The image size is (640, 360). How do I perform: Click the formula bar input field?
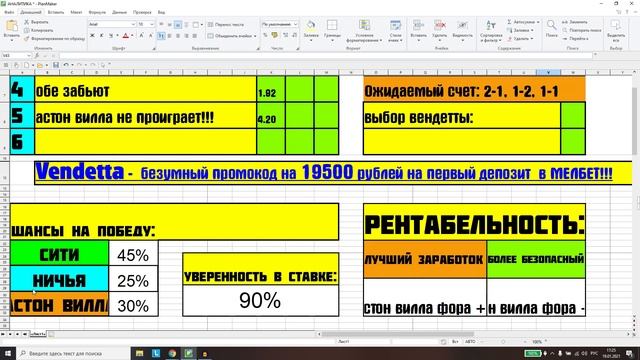[x=327, y=56]
